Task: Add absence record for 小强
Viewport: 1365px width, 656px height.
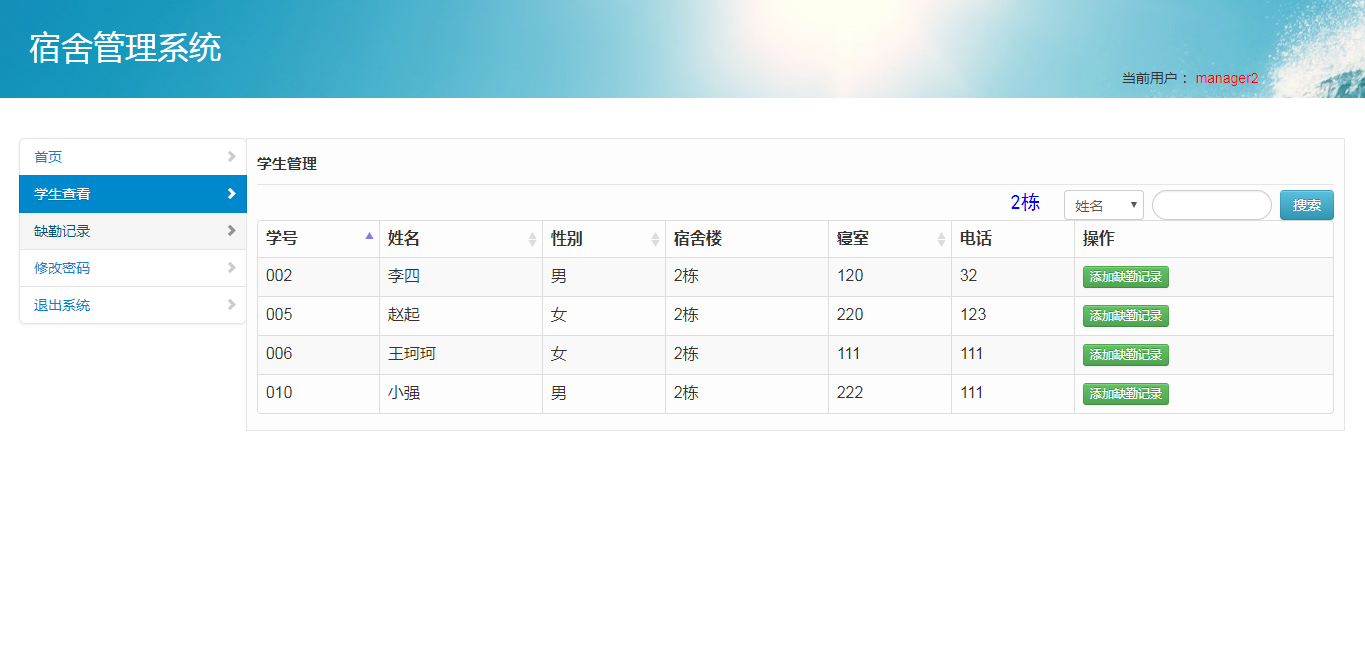Action: (1126, 394)
